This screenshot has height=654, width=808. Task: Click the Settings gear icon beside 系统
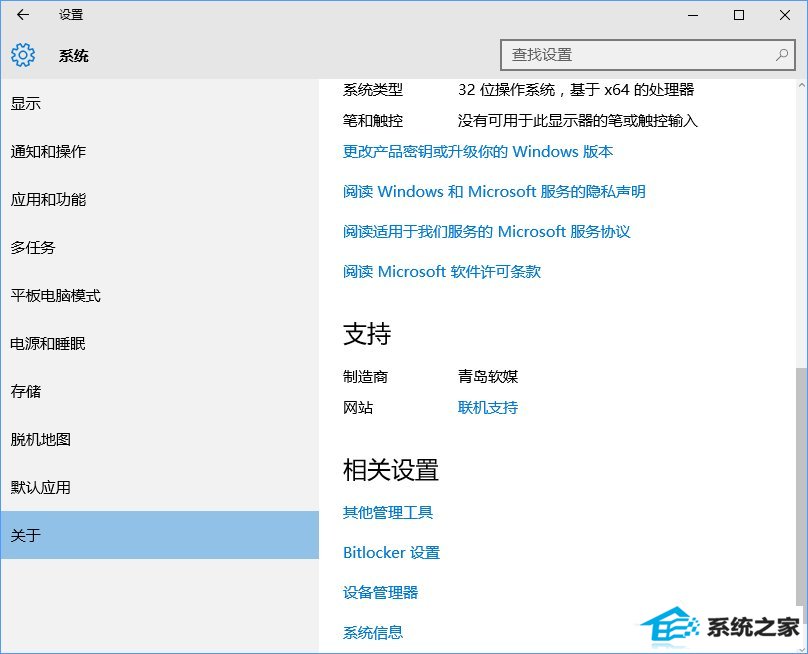23,55
